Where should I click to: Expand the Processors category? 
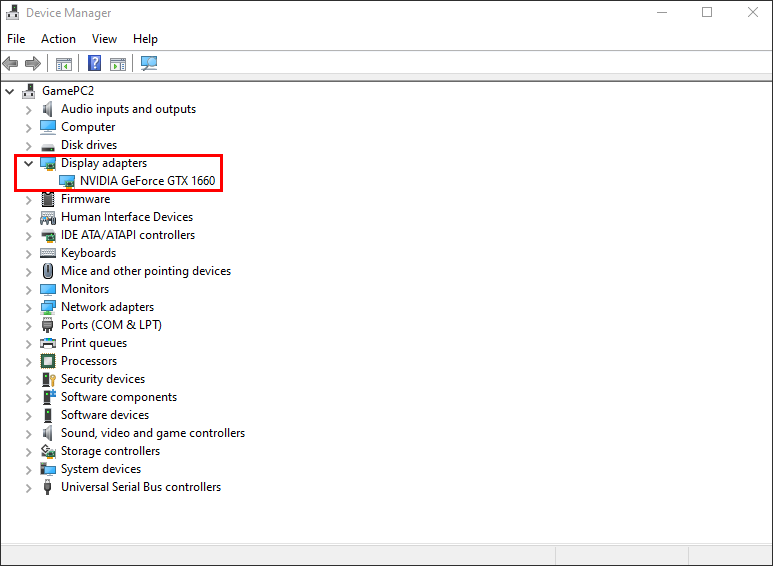point(29,361)
